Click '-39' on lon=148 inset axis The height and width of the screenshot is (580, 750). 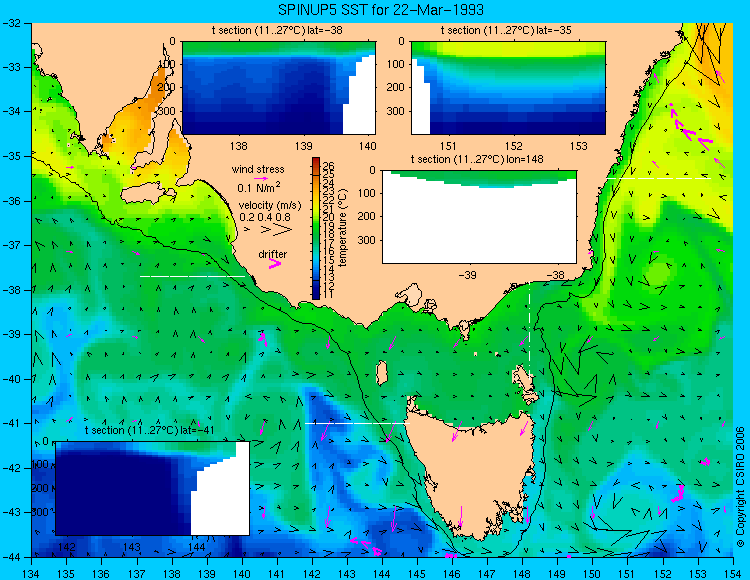(x=467, y=275)
